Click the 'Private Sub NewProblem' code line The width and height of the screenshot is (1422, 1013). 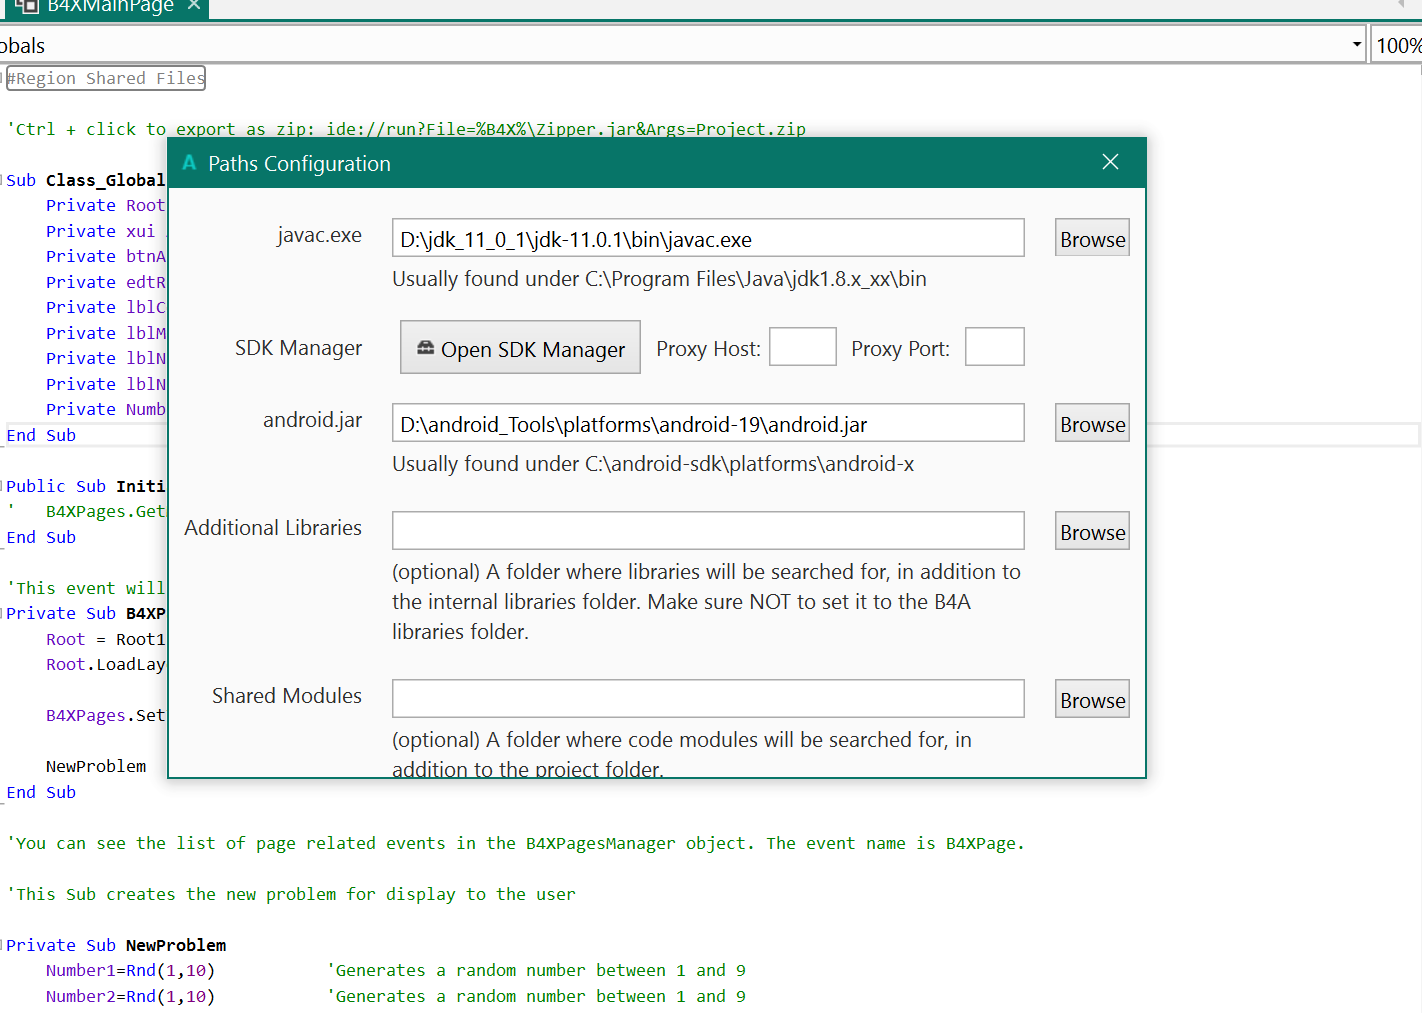(116, 945)
